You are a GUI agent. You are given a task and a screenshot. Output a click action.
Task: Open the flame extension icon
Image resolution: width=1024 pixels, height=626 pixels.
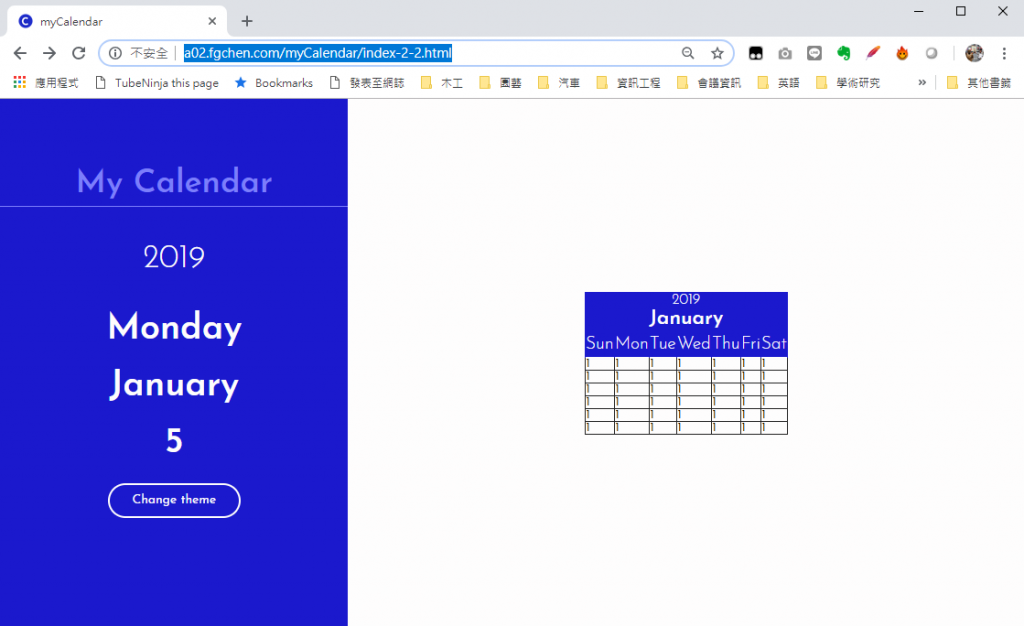[903, 54]
